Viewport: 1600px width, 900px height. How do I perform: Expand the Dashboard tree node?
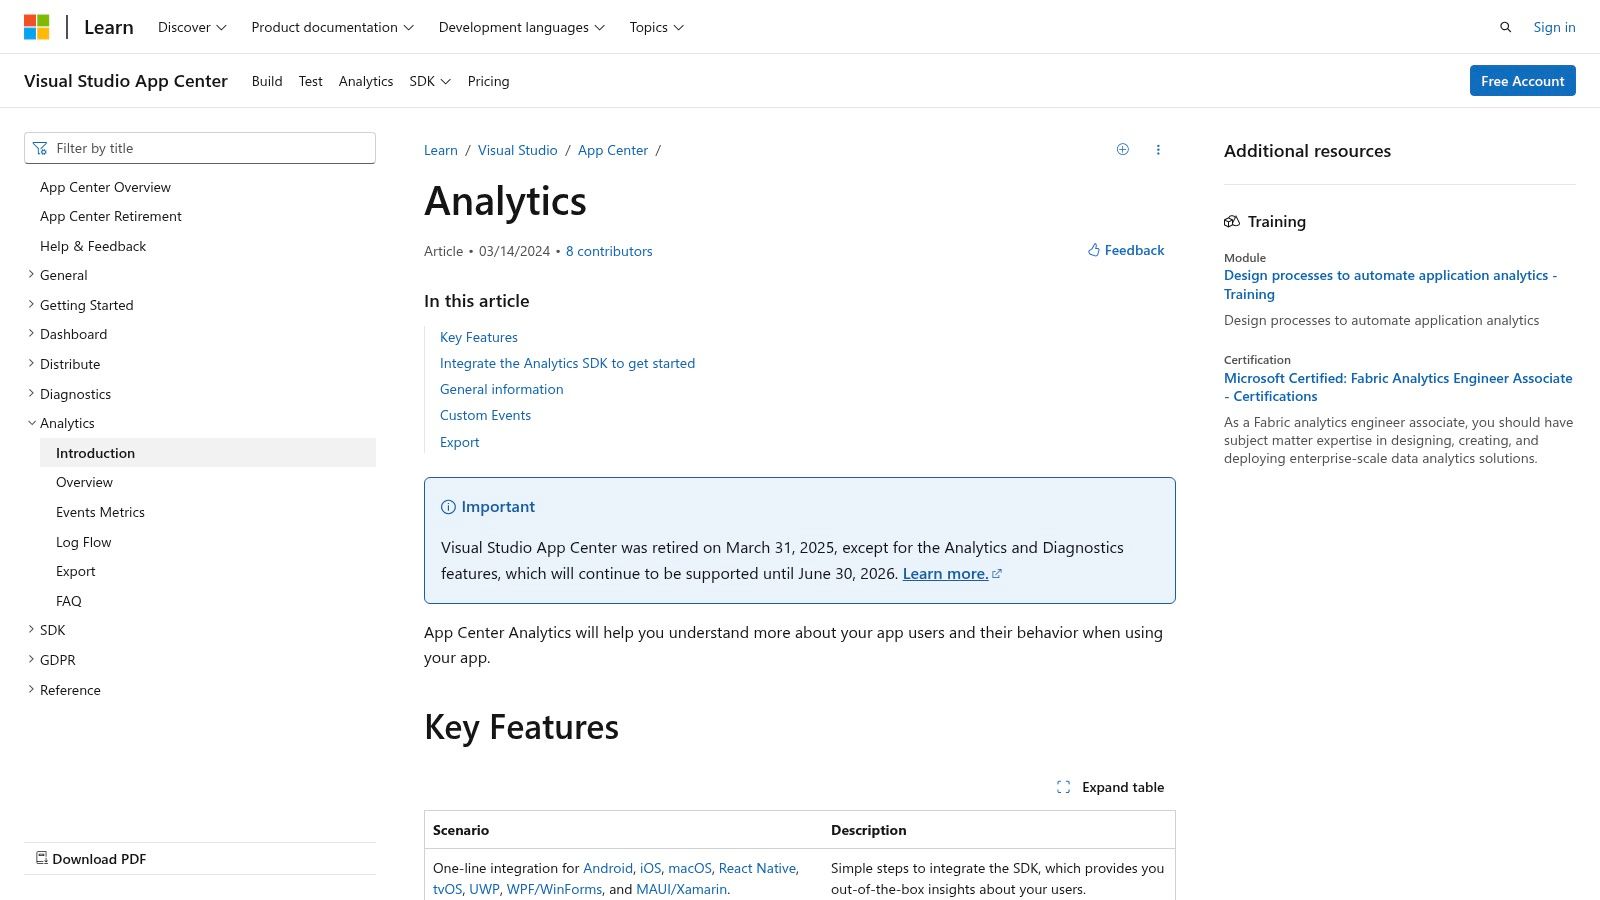pos(31,334)
